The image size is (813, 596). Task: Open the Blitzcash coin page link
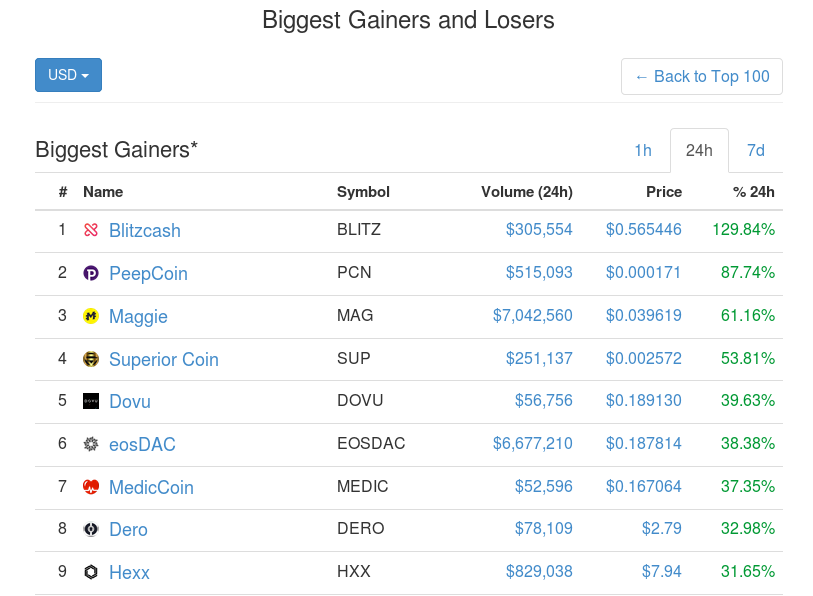point(145,230)
